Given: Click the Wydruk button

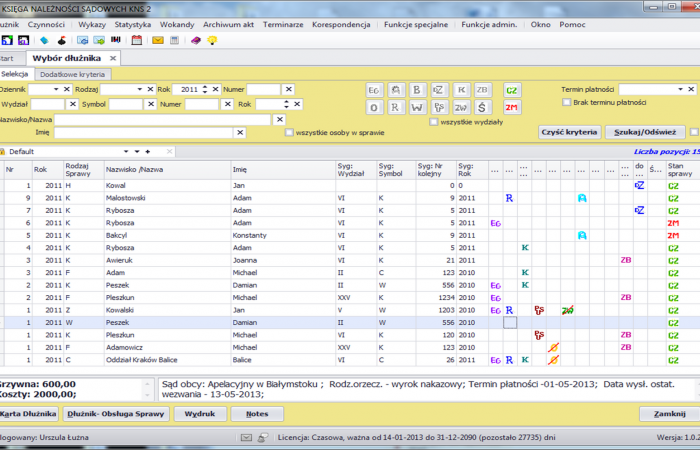Looking at the screenshot, I should 200,414.
